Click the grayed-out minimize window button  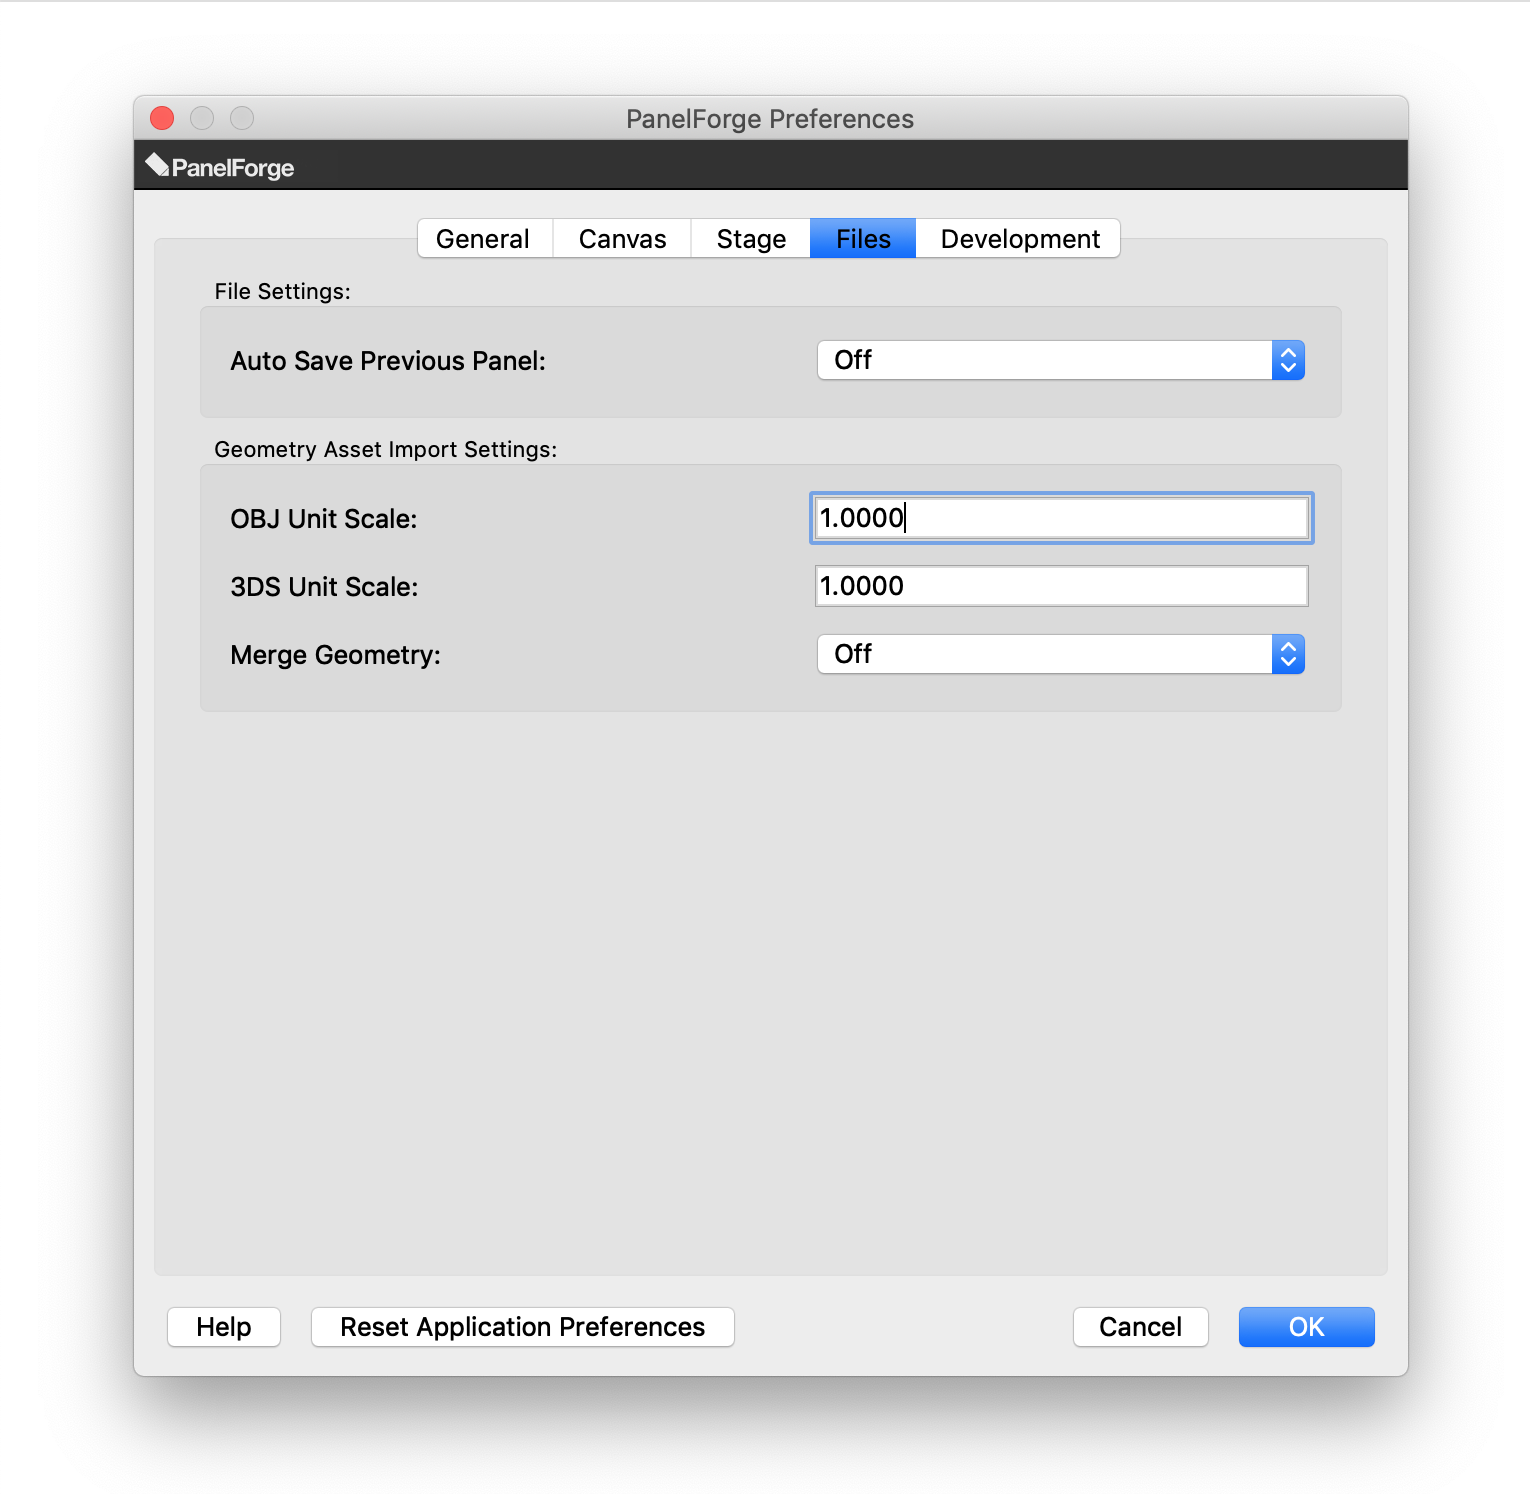click(202, 118)
